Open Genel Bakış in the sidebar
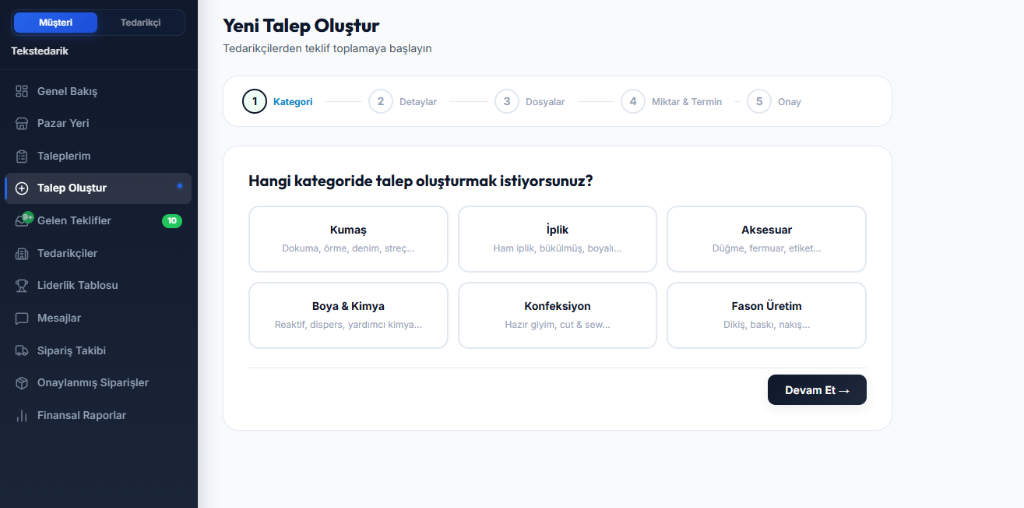Screen dimensions: 1024x508 tap(98, 91)
